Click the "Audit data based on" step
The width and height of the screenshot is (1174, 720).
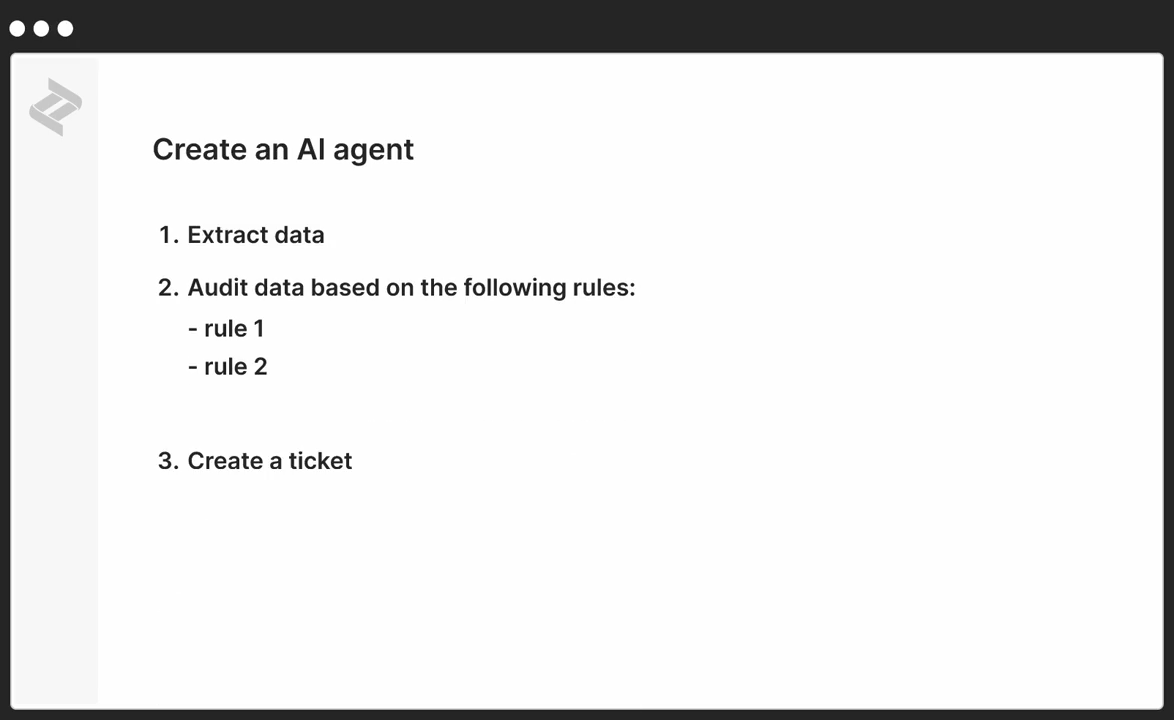pyautogui.click(x=411, y=287)
